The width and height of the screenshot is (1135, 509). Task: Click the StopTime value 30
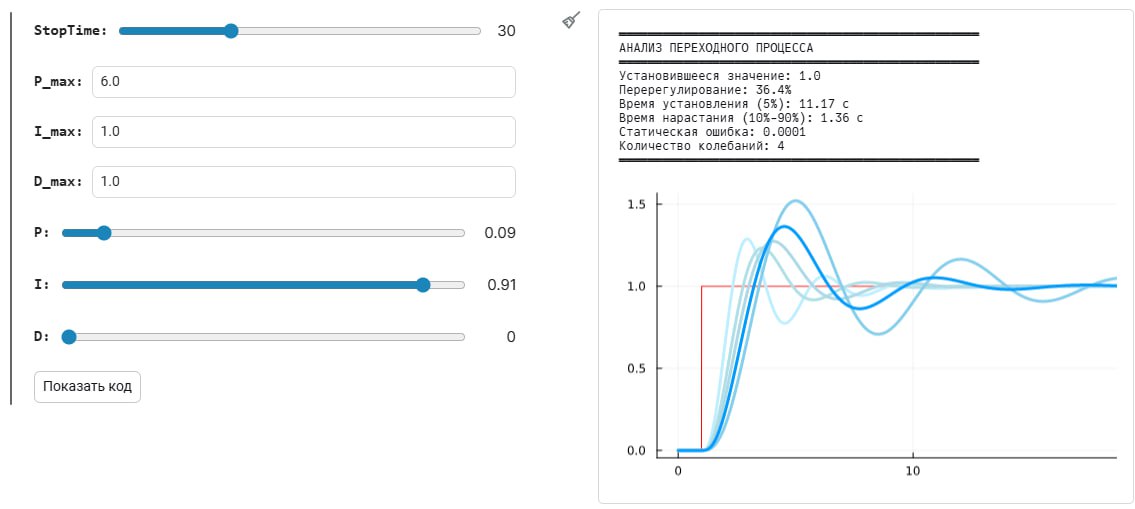pos(506,30)
